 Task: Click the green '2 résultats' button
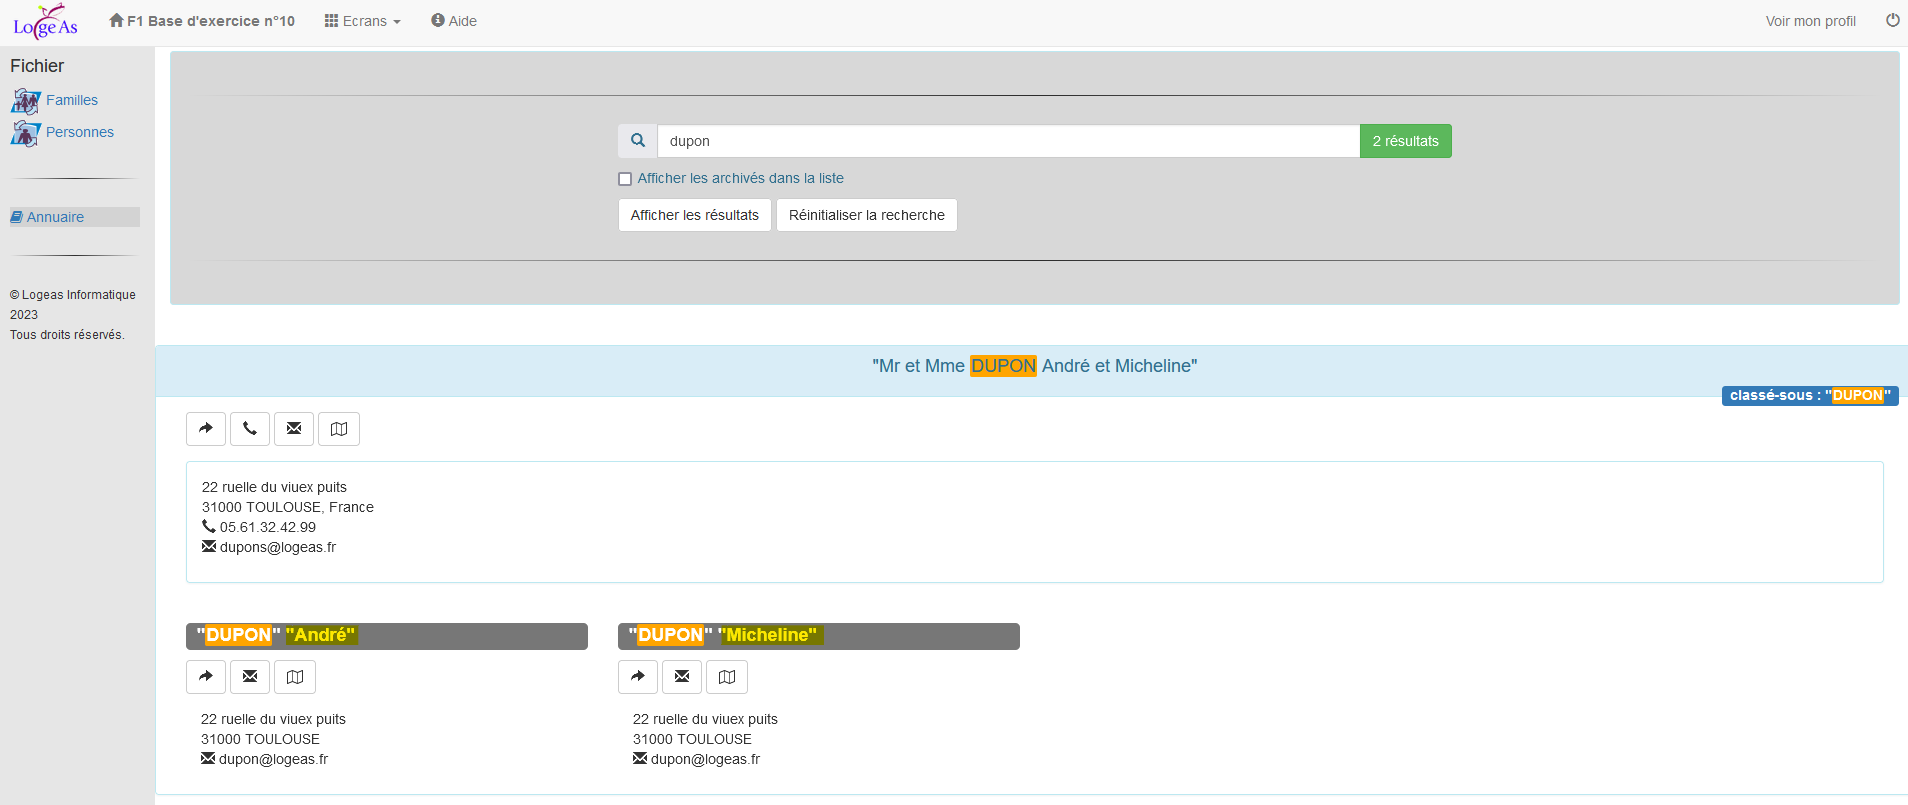click(1405, 141)
